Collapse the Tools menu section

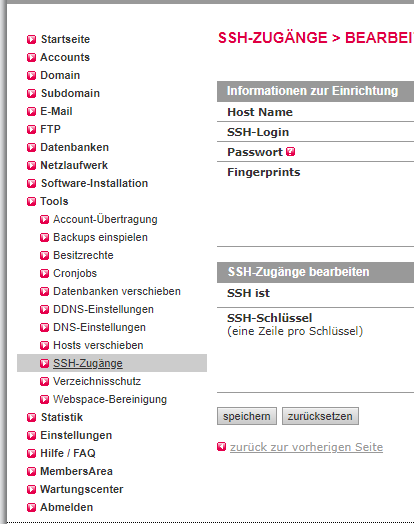[x=54, y=201]
